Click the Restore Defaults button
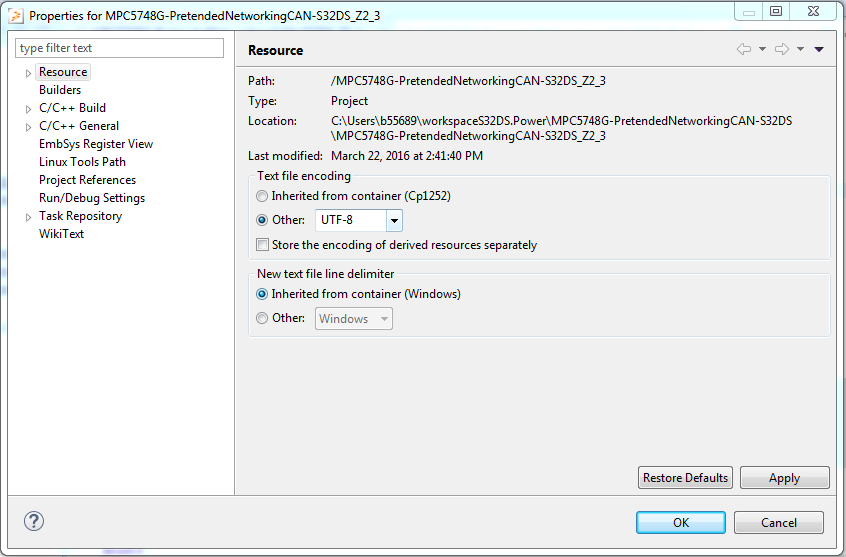846x557 pixels. coord(685,478)
